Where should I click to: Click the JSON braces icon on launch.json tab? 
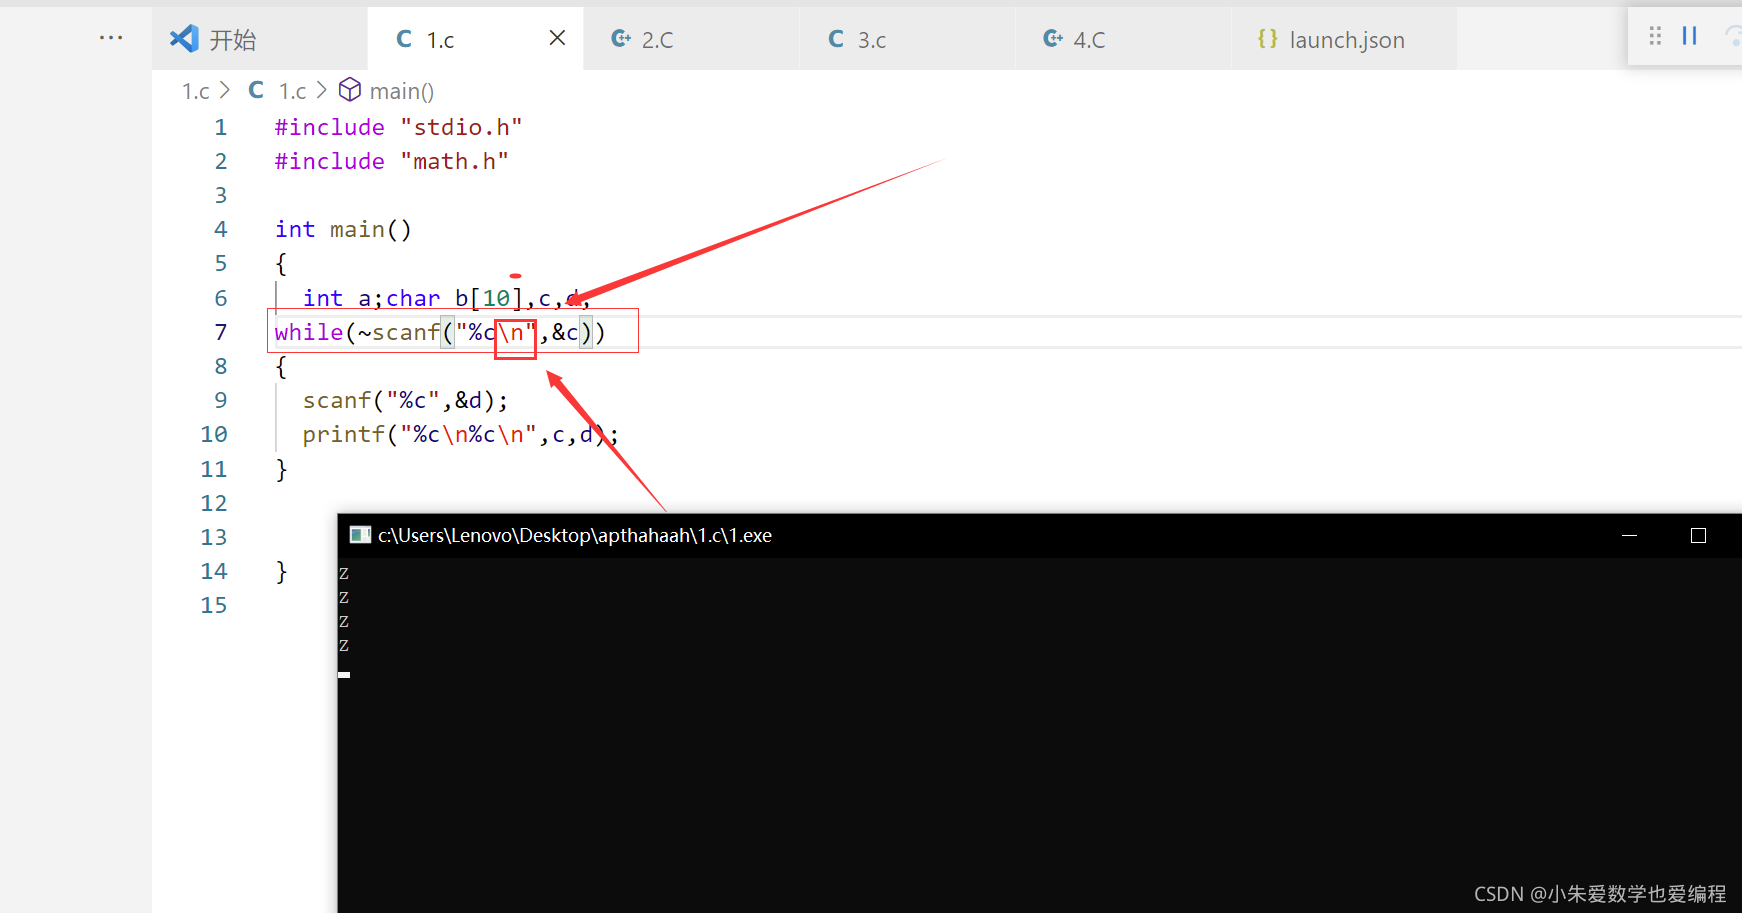1267,38
